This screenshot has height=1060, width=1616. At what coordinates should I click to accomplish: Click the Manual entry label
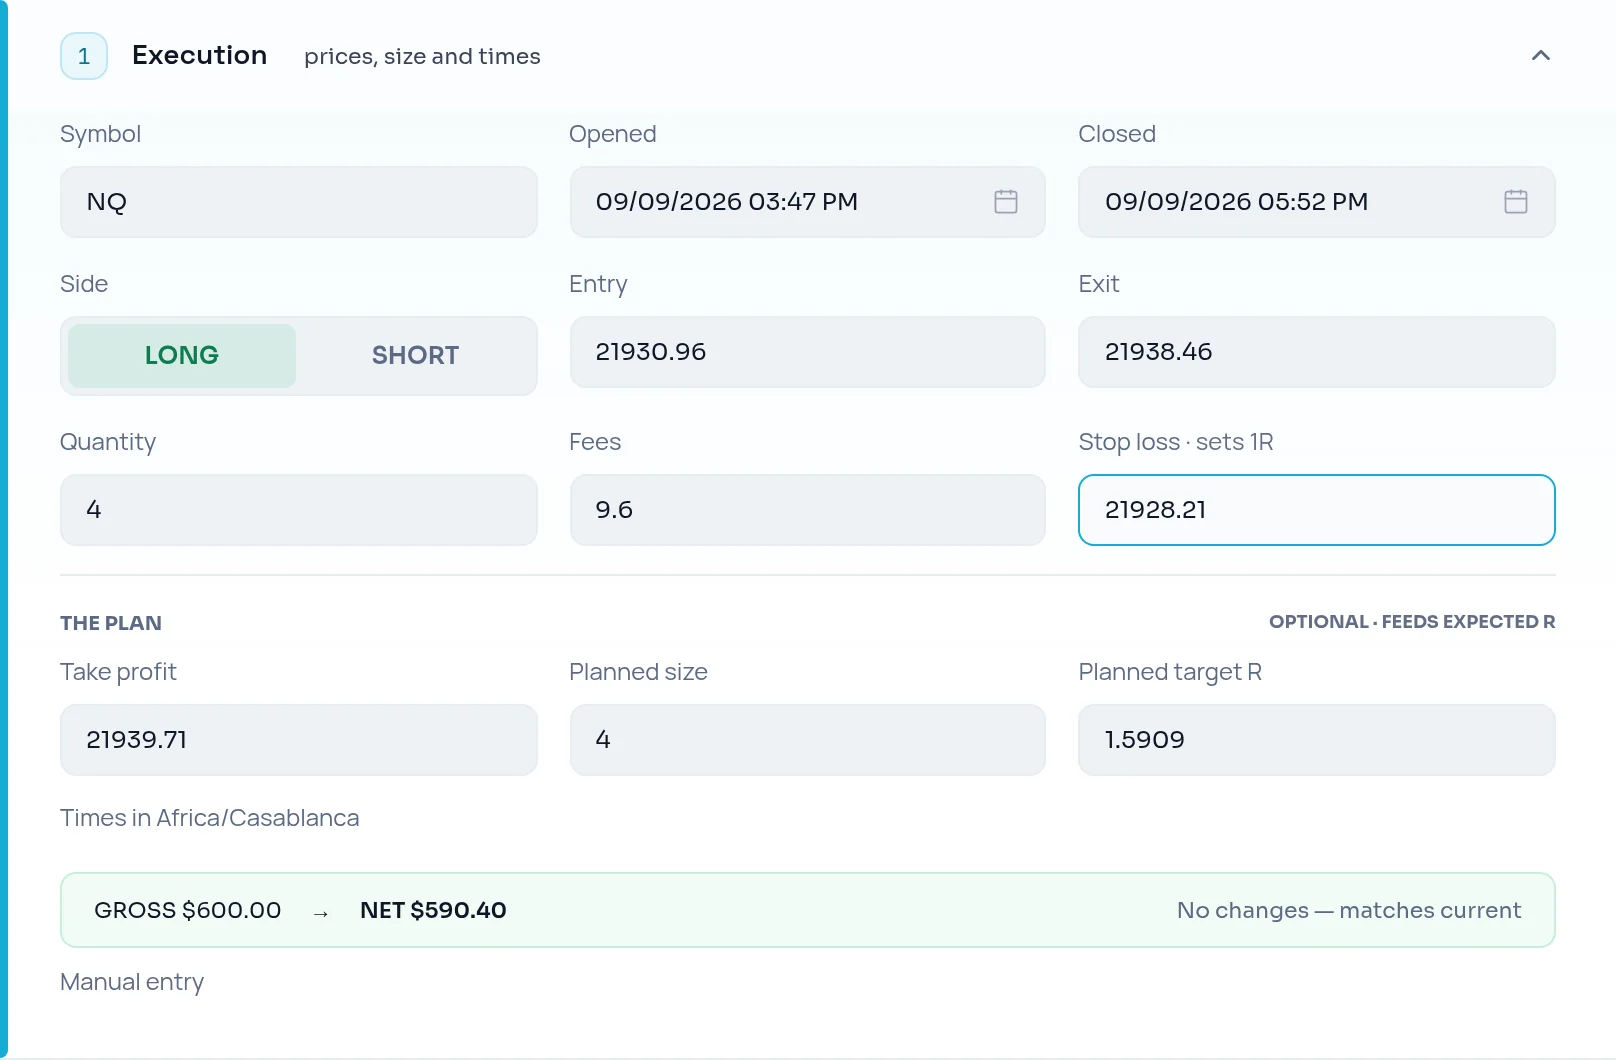[x=132, y=982]
